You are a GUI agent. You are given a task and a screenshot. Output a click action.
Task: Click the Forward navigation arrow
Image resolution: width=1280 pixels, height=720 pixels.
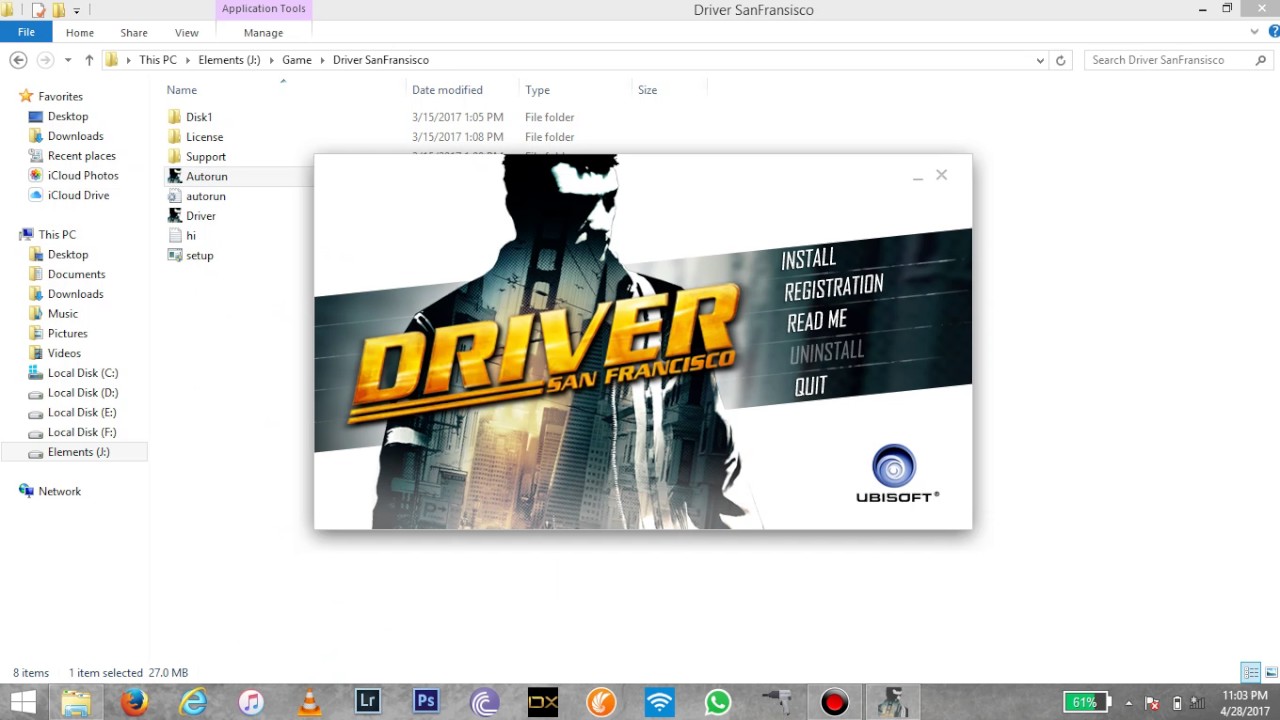click(x=44, y=60)
